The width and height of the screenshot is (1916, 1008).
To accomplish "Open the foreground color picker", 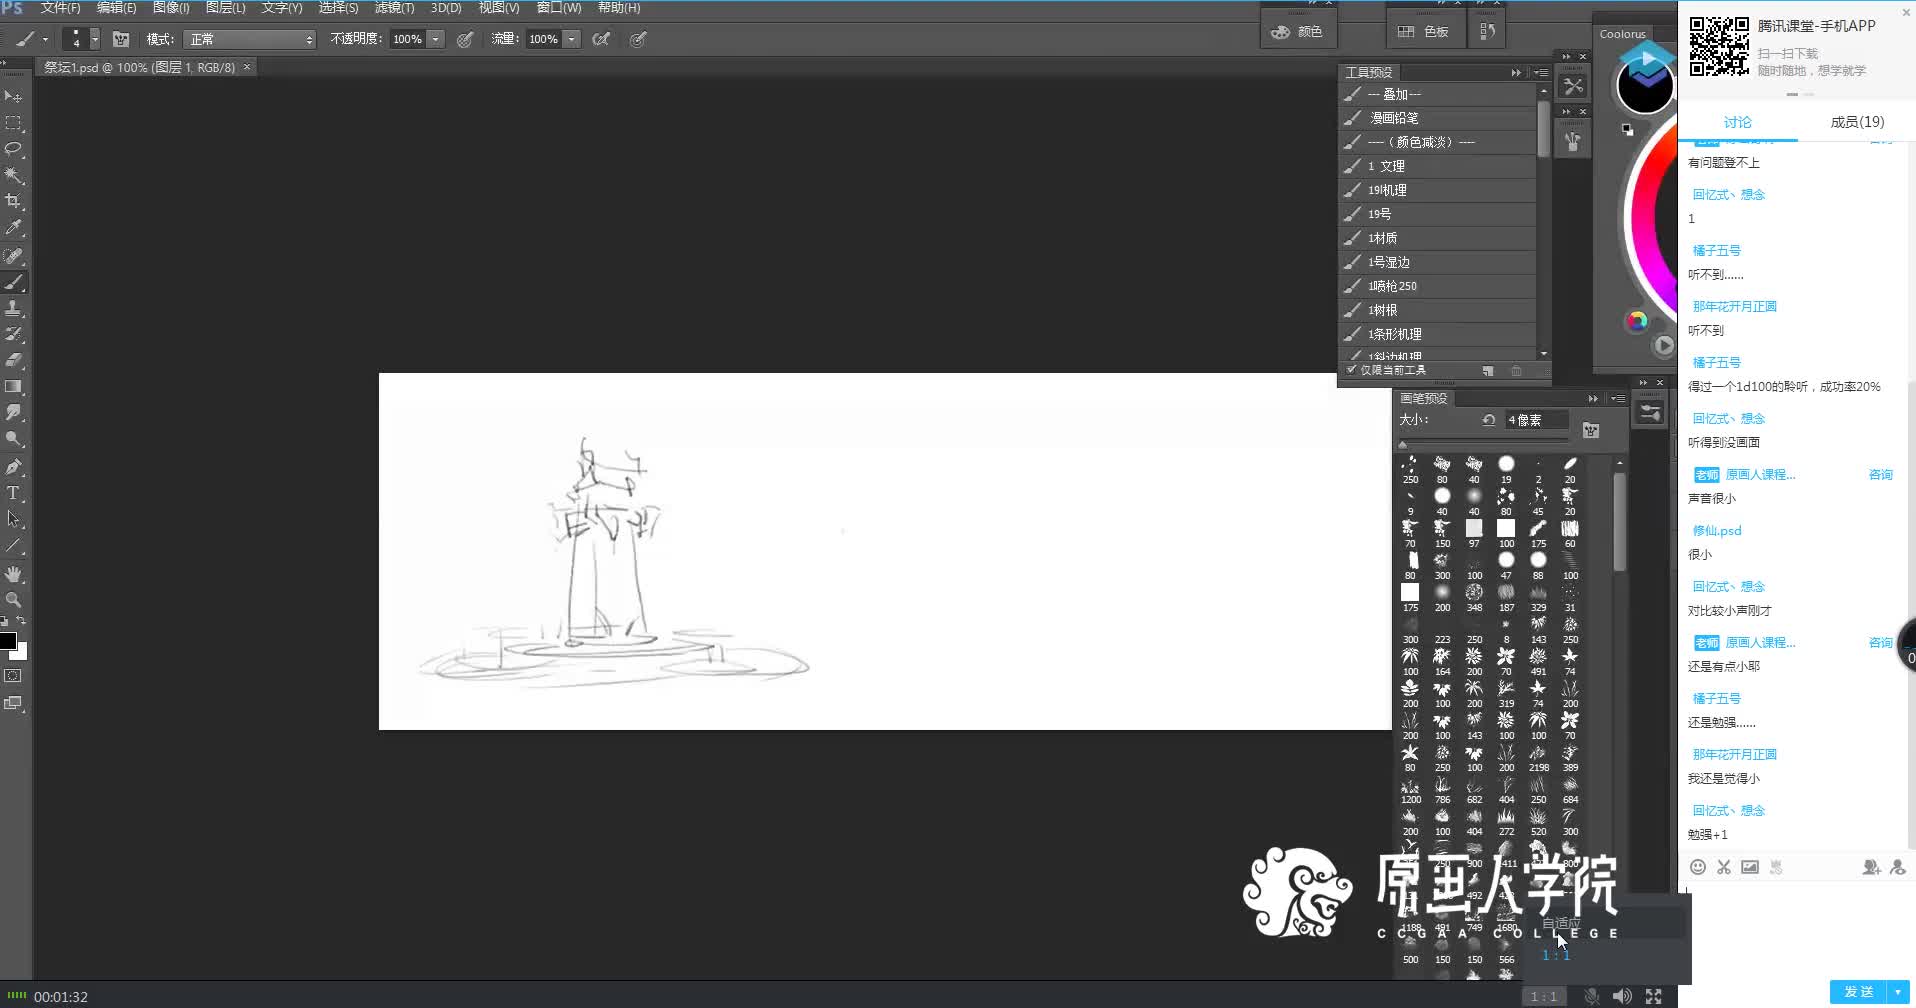I will coord(7,640).
